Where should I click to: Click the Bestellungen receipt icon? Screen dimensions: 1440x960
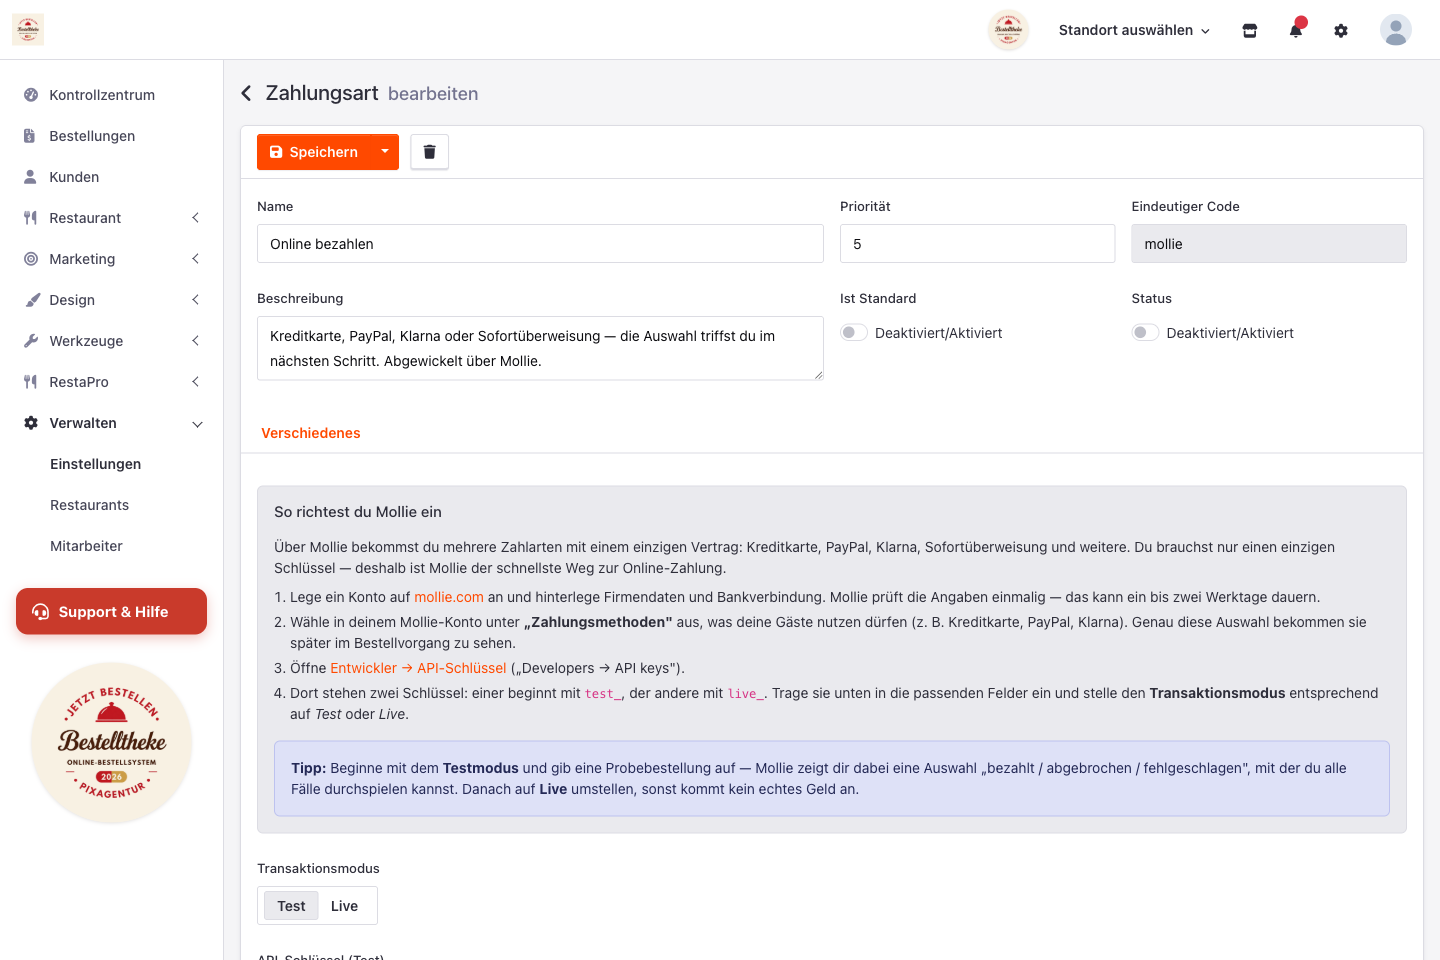(31, 136)
